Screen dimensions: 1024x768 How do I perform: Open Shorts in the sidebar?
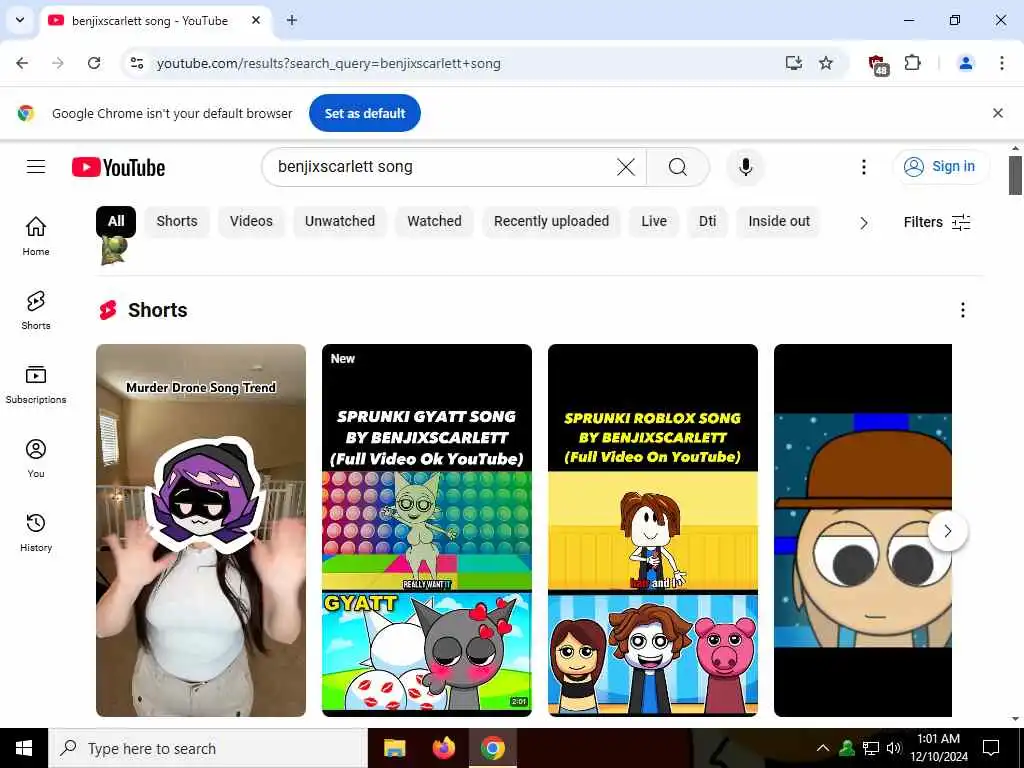36,310
